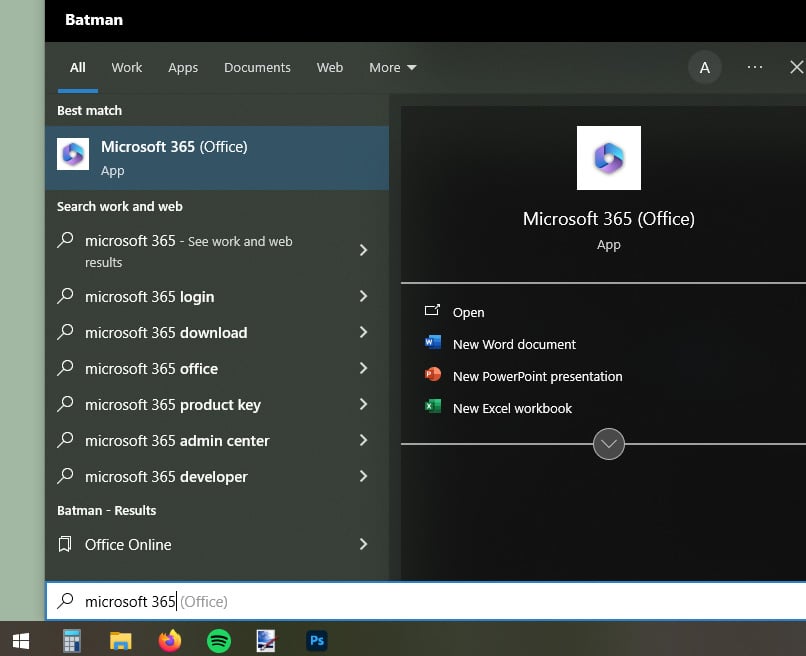
Task: Click the New Excel workbook icon
Action: point(432,407)
